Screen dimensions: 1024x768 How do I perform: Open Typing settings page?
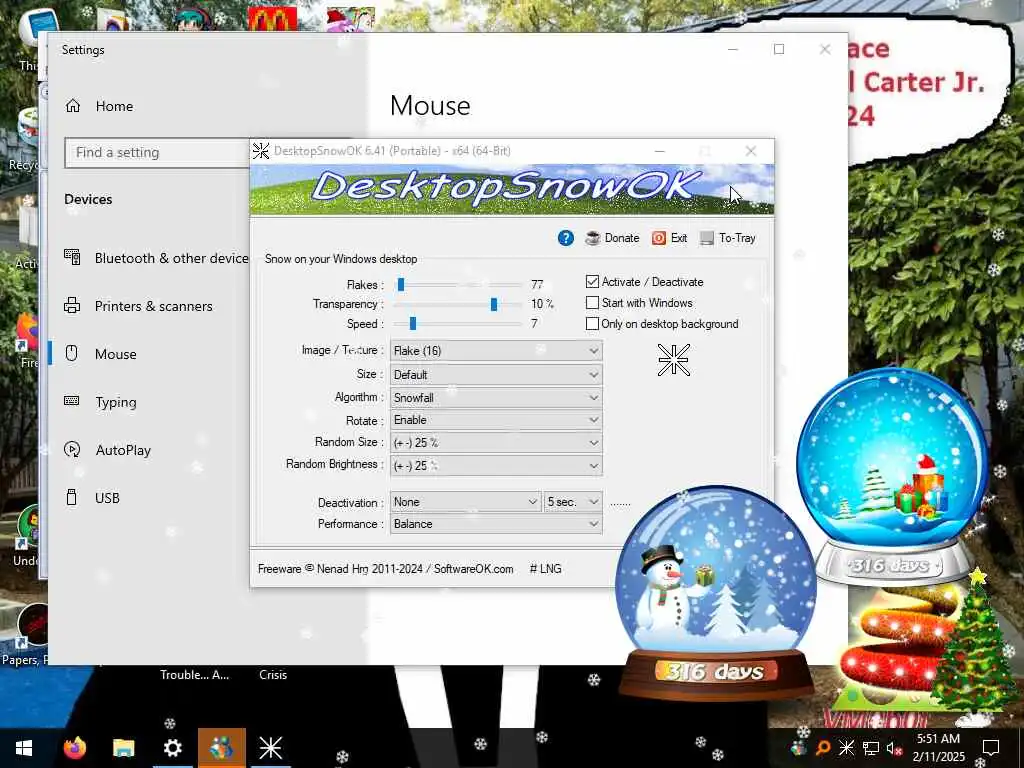tap(116, 402)
